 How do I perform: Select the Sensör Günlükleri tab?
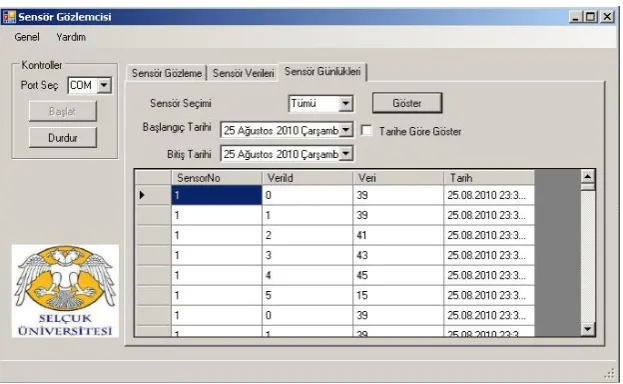pyautogui.click(x=322, y=72)
